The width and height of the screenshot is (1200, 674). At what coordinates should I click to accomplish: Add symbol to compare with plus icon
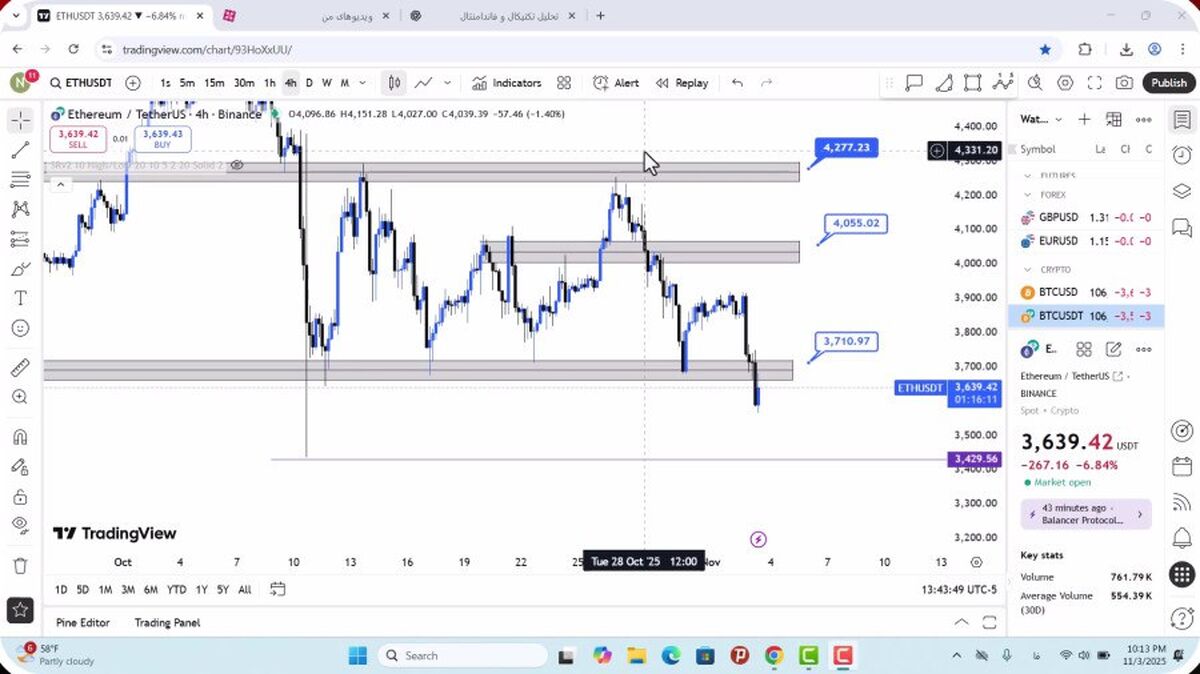tap(133, 83)
